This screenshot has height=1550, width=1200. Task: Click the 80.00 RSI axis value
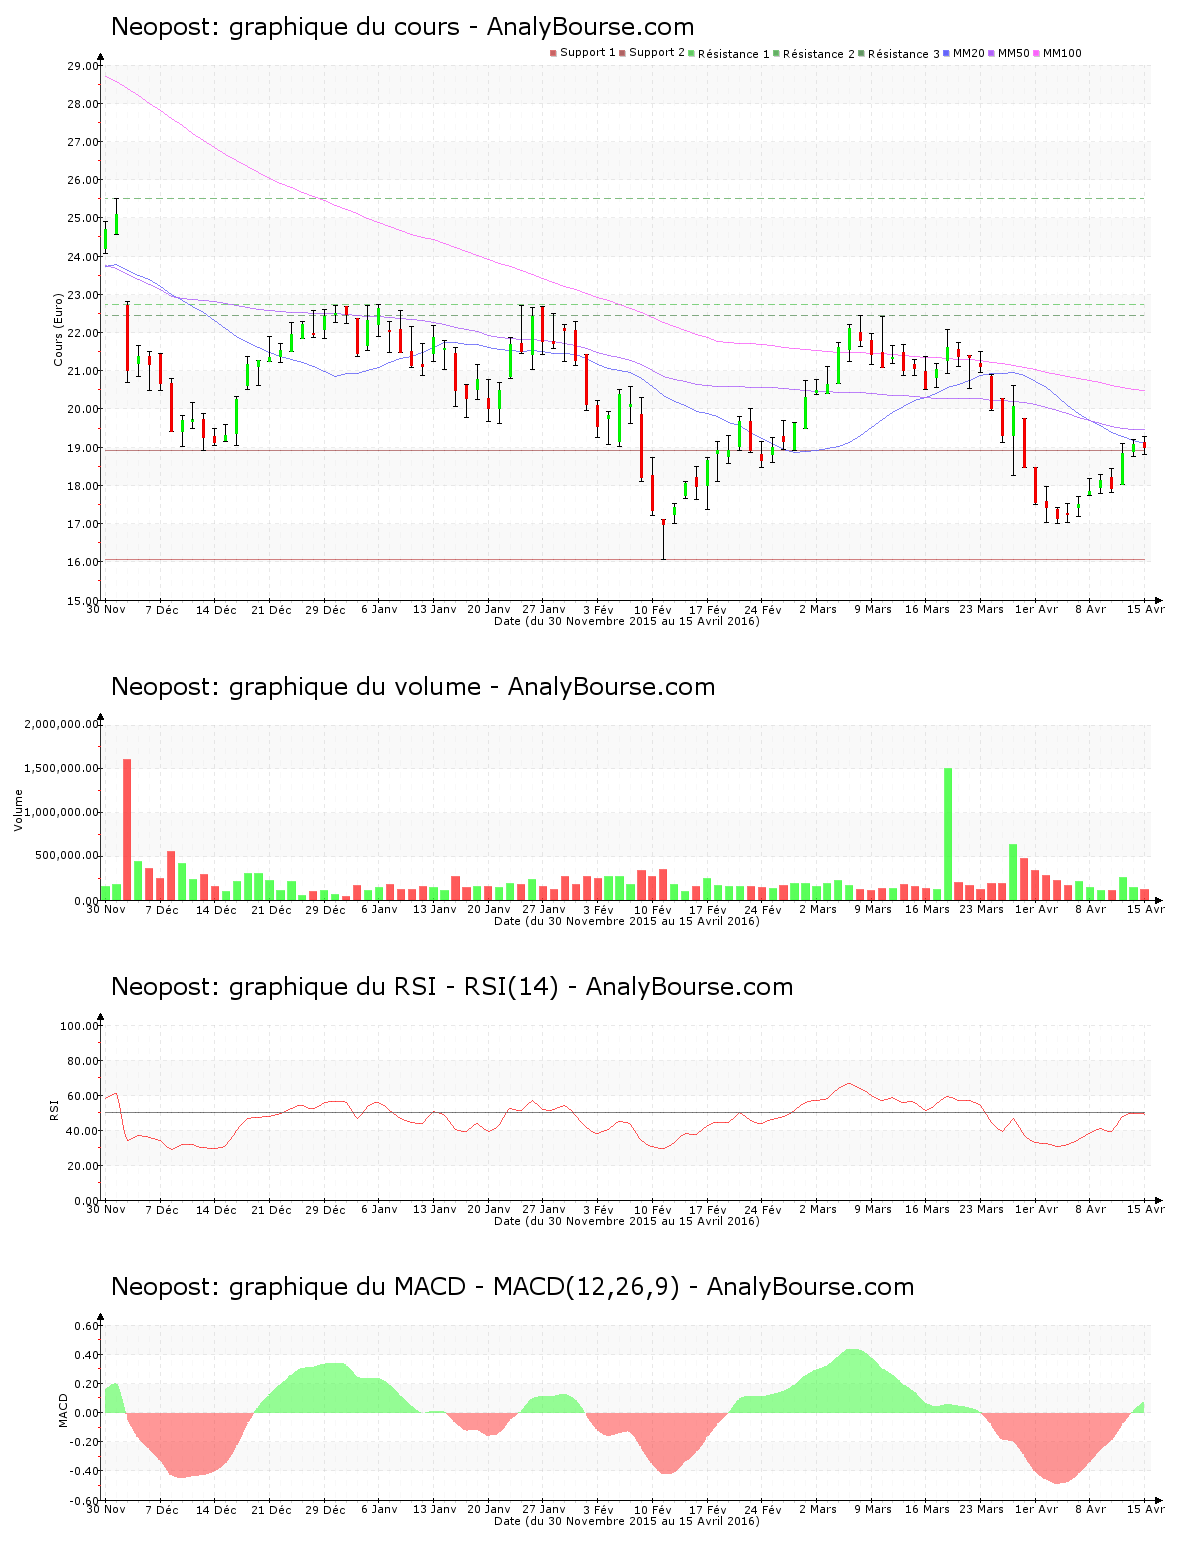[x=82, y=1061]
